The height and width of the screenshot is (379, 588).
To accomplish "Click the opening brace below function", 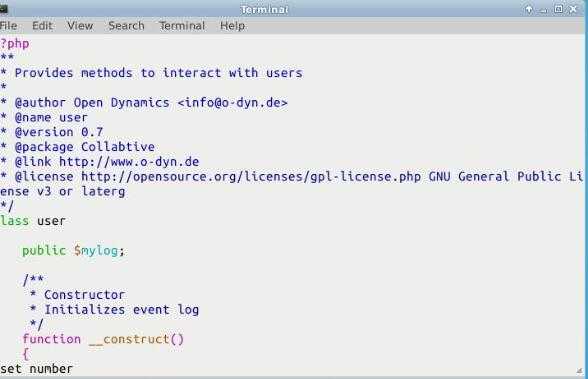I will (26, 354).
